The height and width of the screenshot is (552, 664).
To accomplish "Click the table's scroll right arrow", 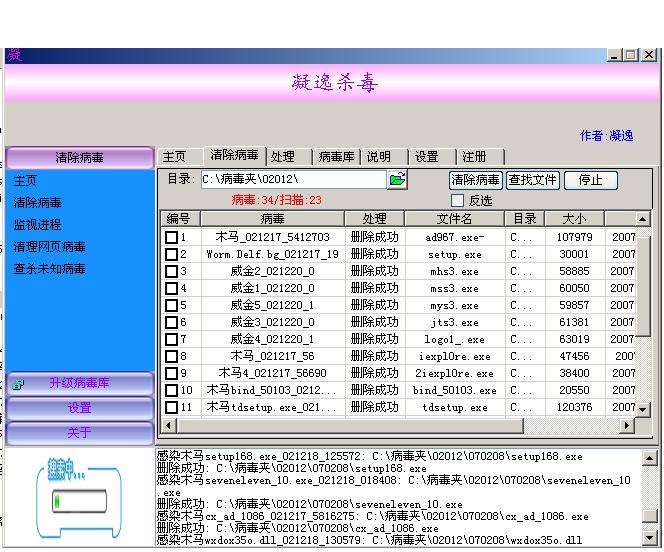I will click(x=627, y=425).
